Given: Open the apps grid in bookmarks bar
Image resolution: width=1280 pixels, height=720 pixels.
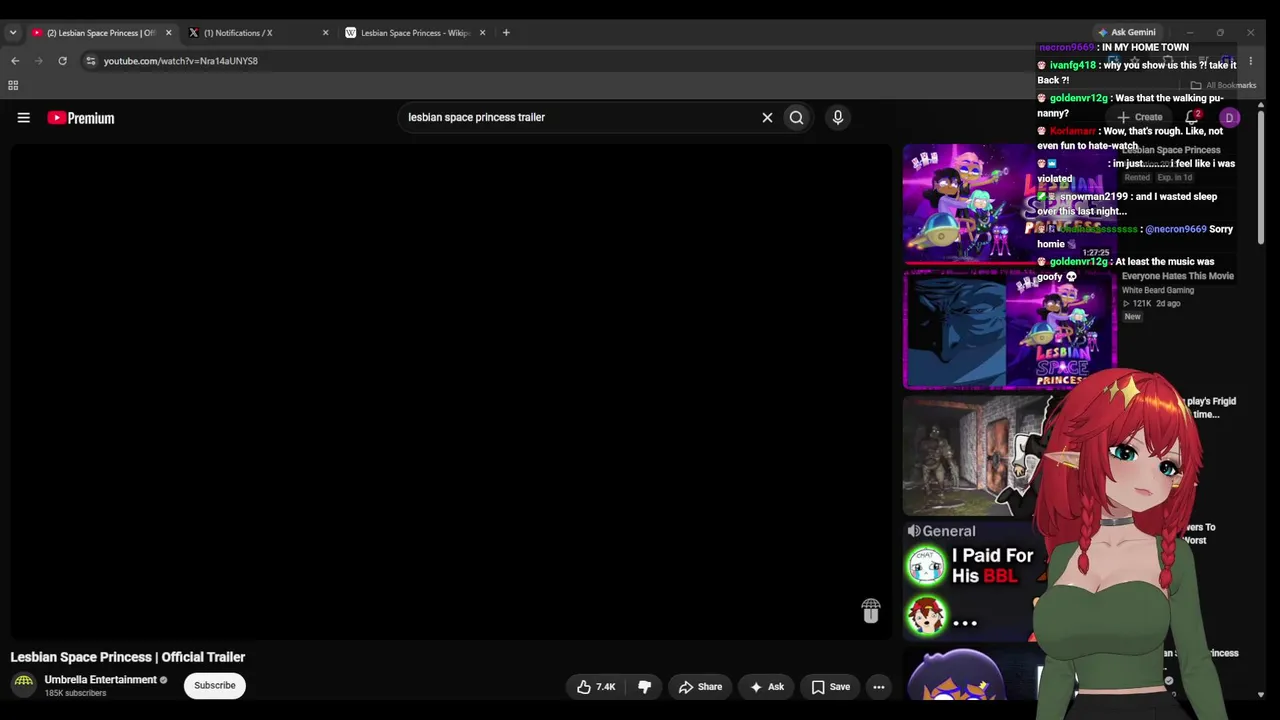Looking at the screenshot, I should (x=13, y=85).
